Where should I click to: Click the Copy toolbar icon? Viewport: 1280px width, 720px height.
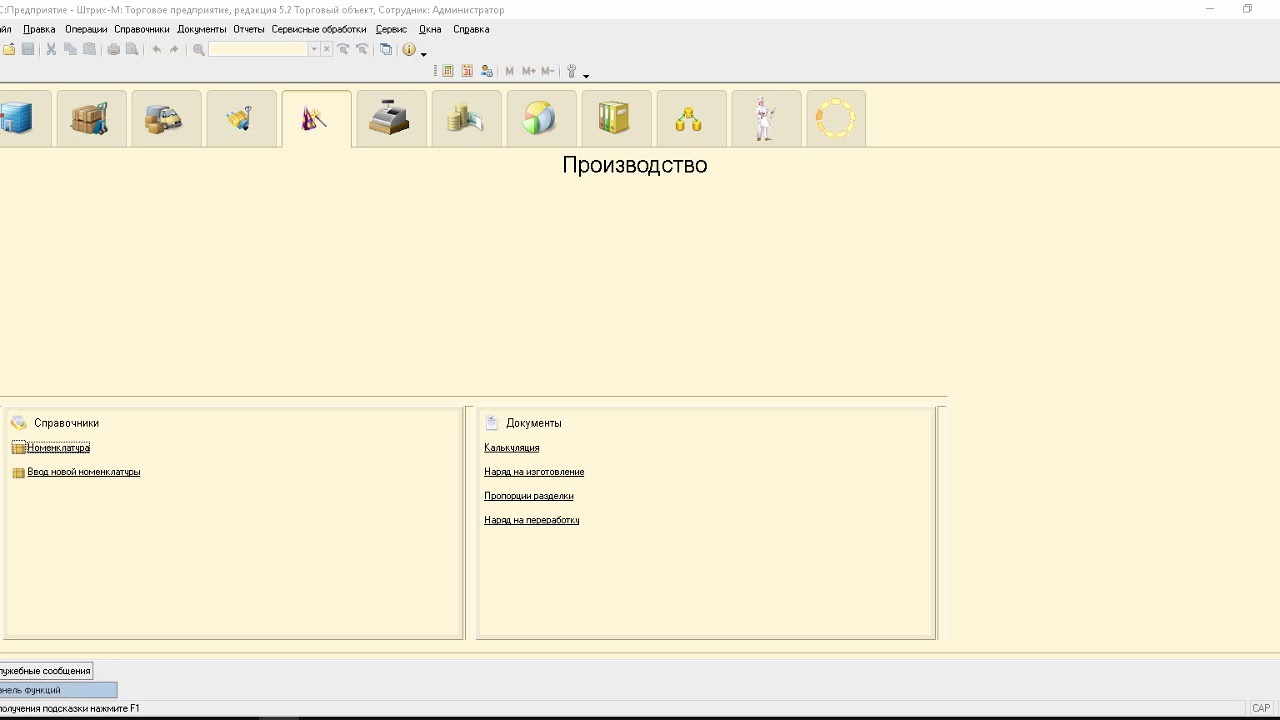[x=70, y=49]
